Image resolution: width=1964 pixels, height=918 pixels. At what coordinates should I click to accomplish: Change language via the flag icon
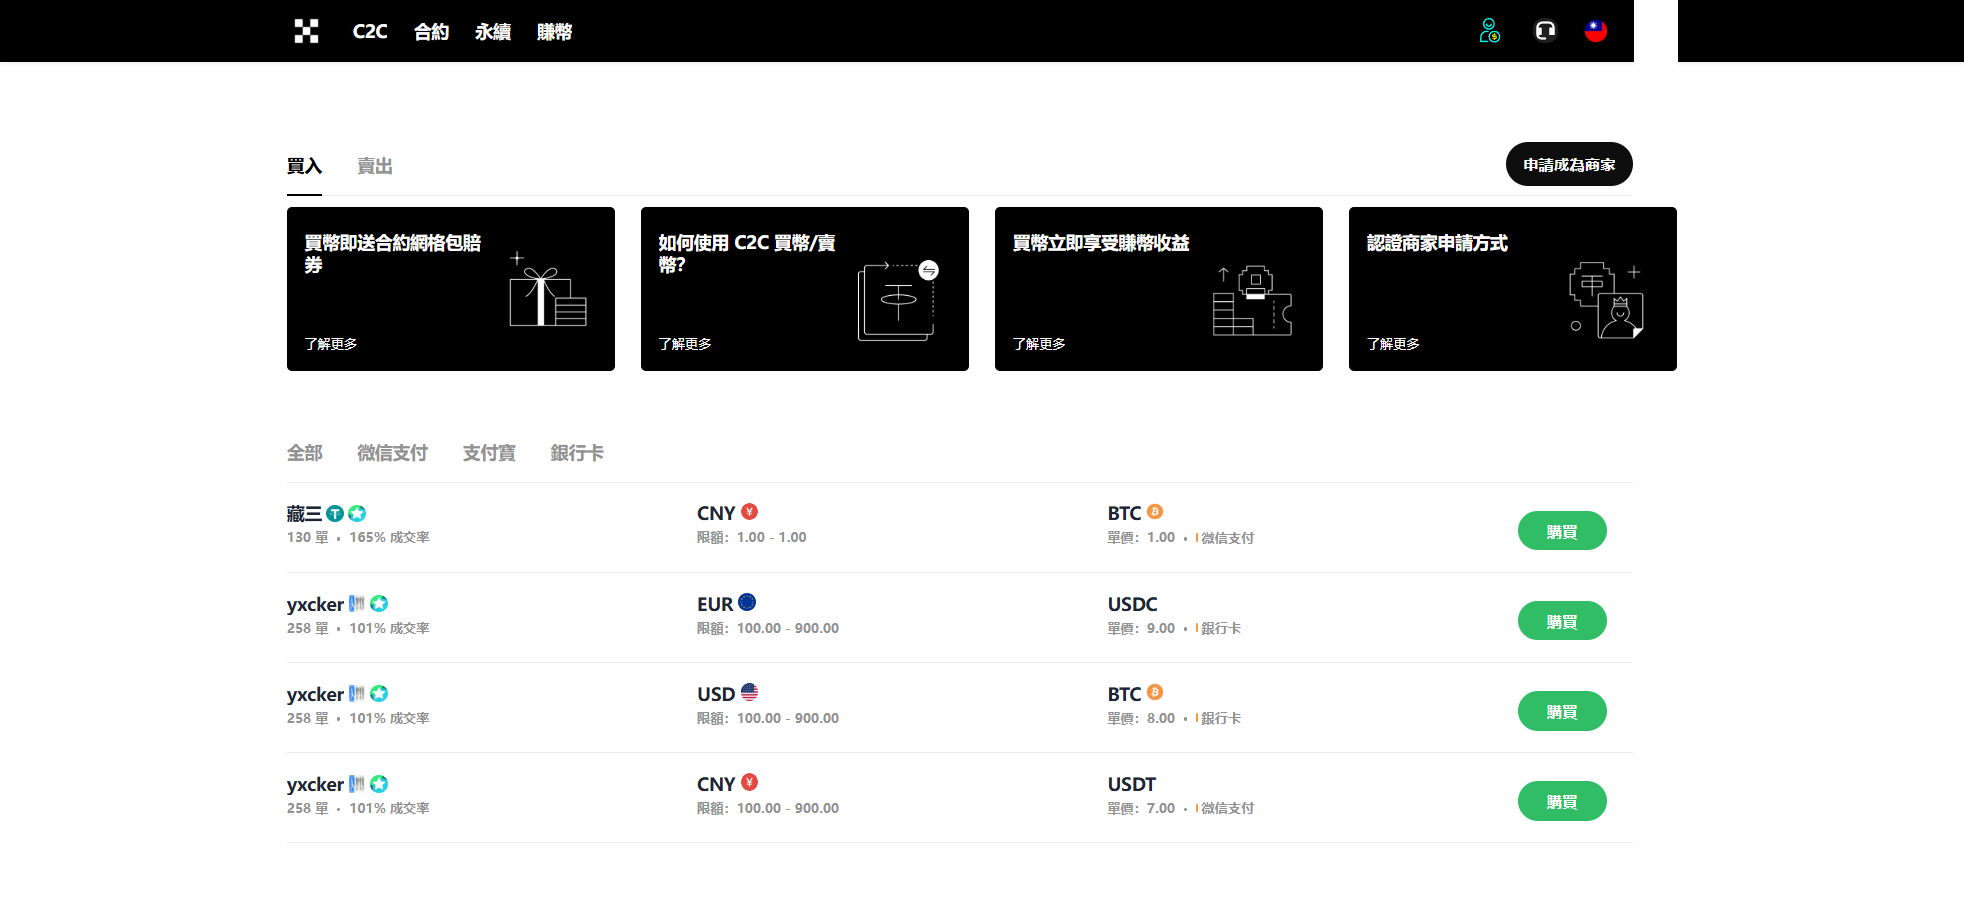coord(1596,31)
